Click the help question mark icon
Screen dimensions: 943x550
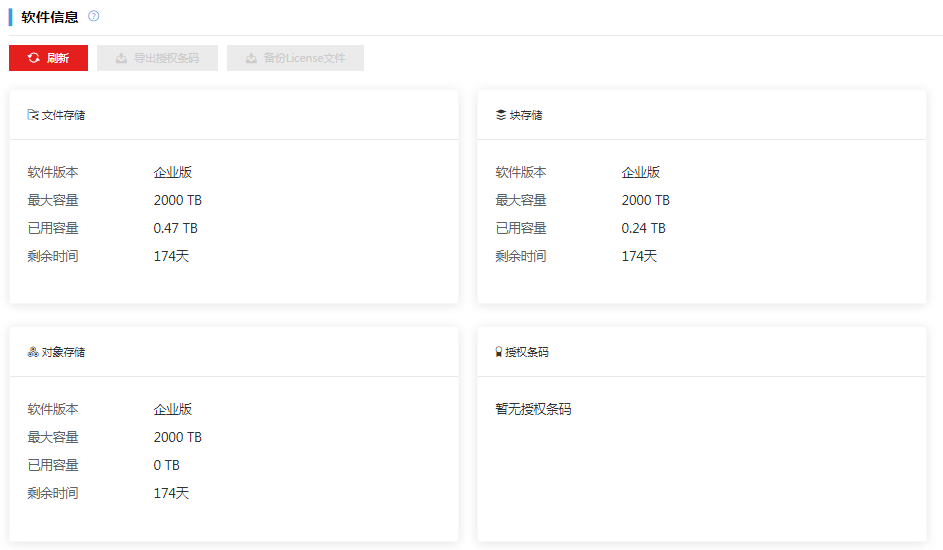click(94, 16)
